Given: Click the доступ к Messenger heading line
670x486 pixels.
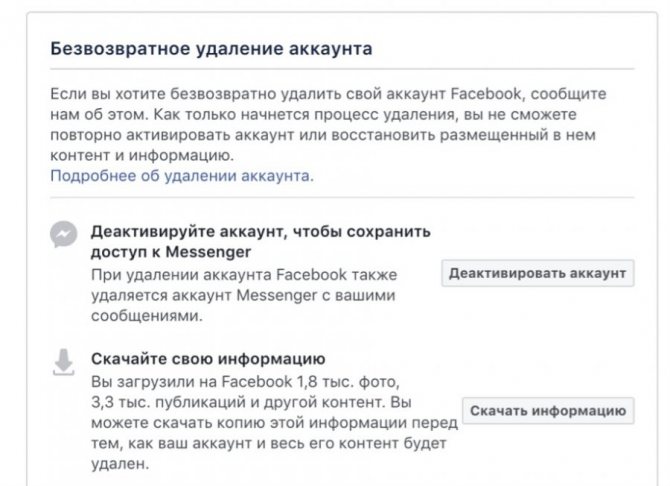Looking at the screenshot, I should click(171, 252).
